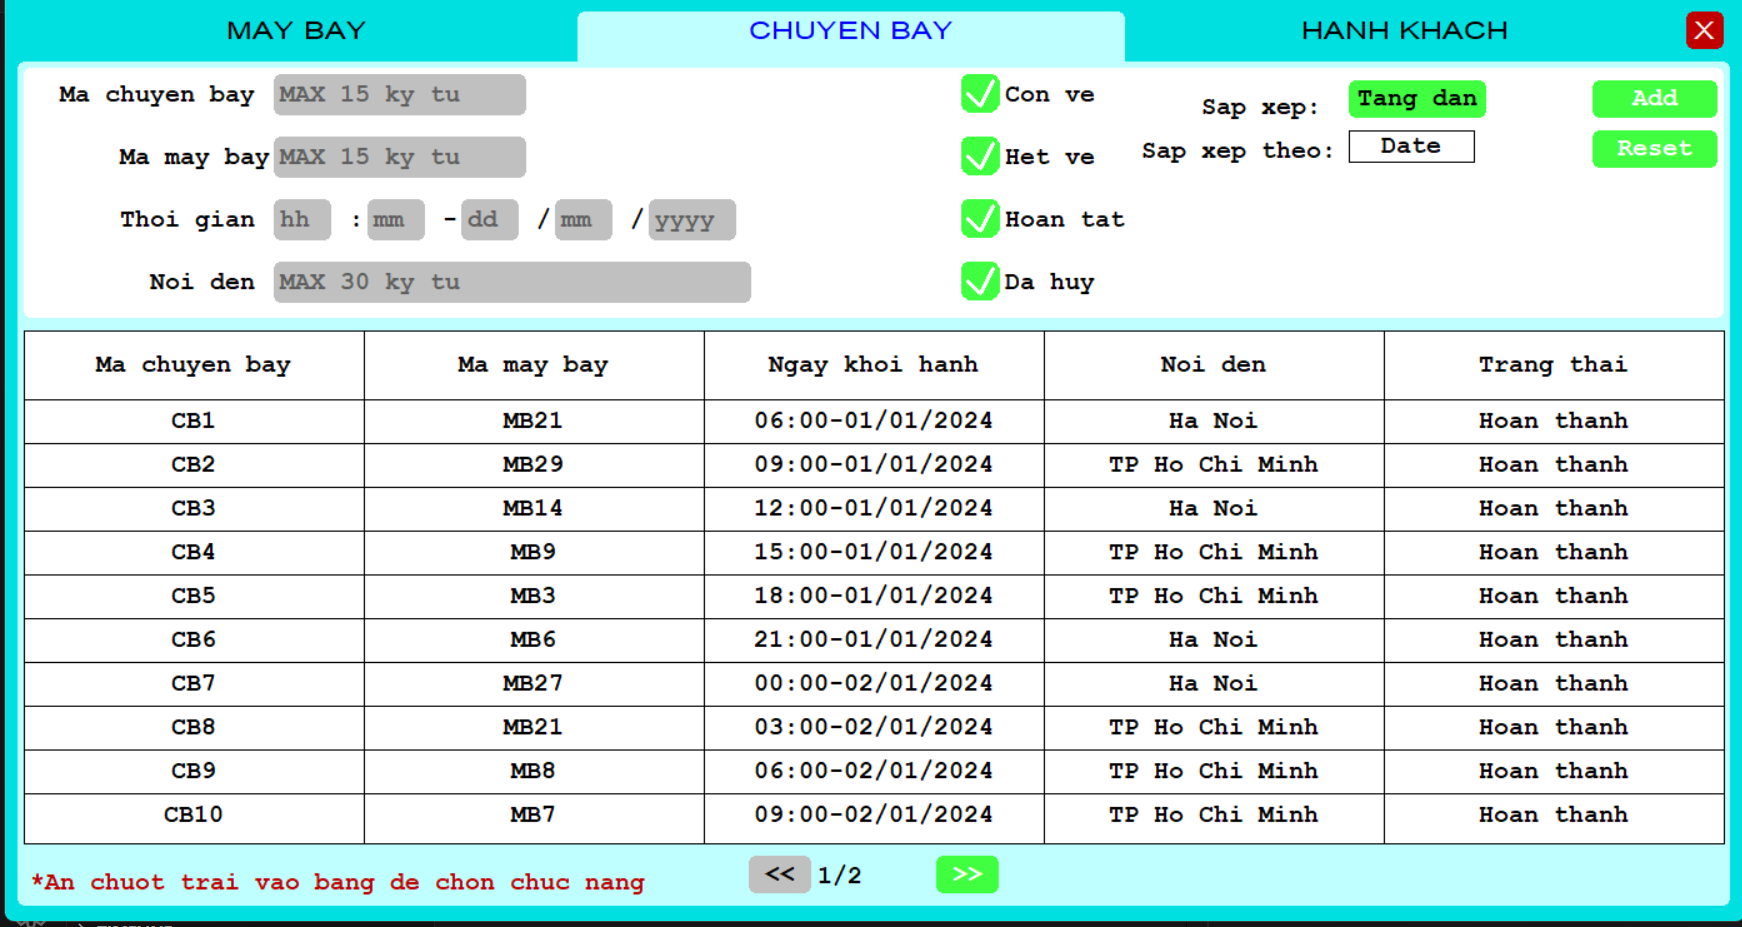Go to previous page with << button

[780, 875]
